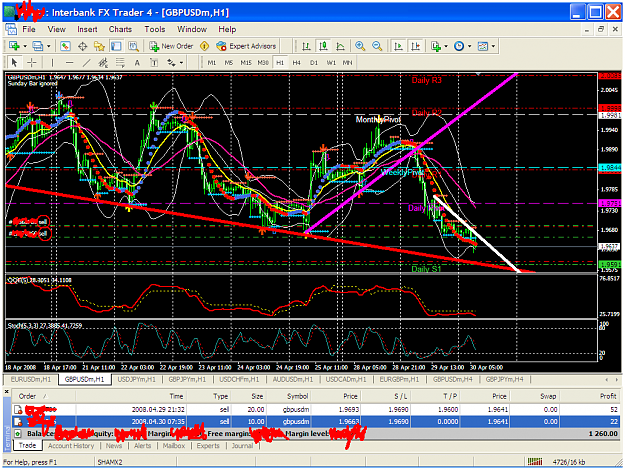Viewport: 625px width, 470px height.
Task: Click the New Order button
Action: pos(171,46)
